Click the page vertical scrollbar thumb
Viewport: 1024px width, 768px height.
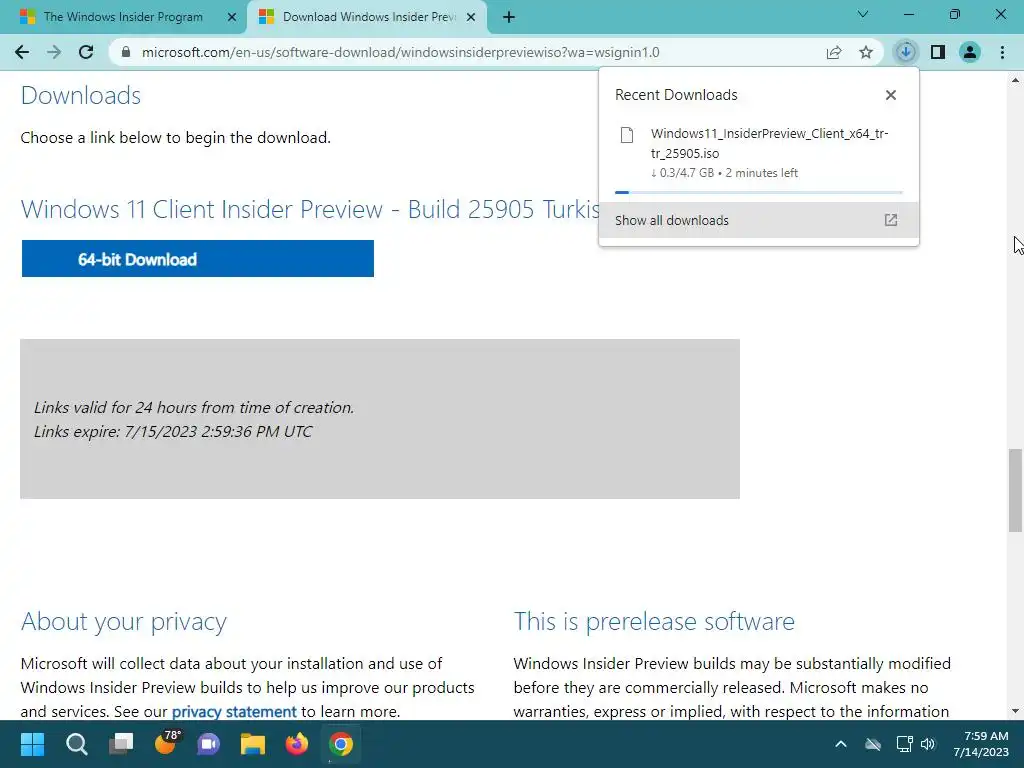coord(1015,490)
